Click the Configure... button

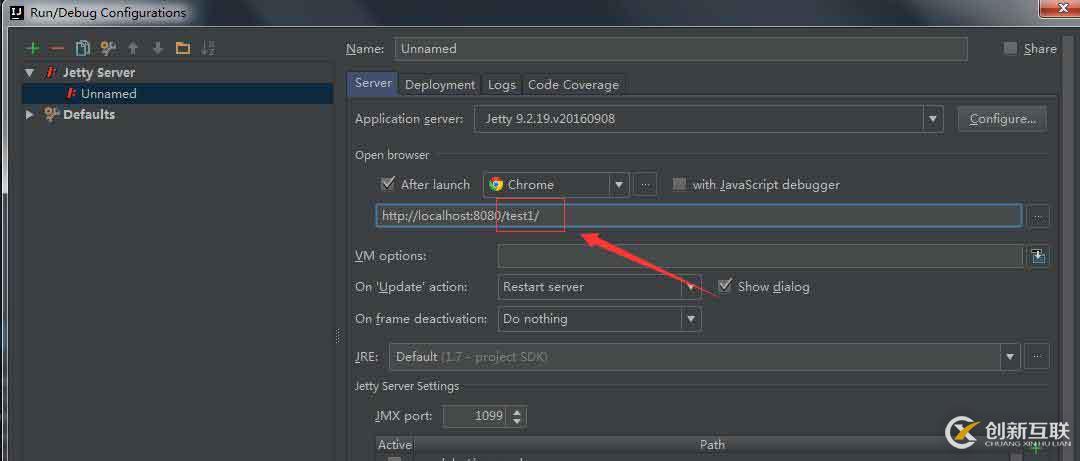pos(1002,119)
